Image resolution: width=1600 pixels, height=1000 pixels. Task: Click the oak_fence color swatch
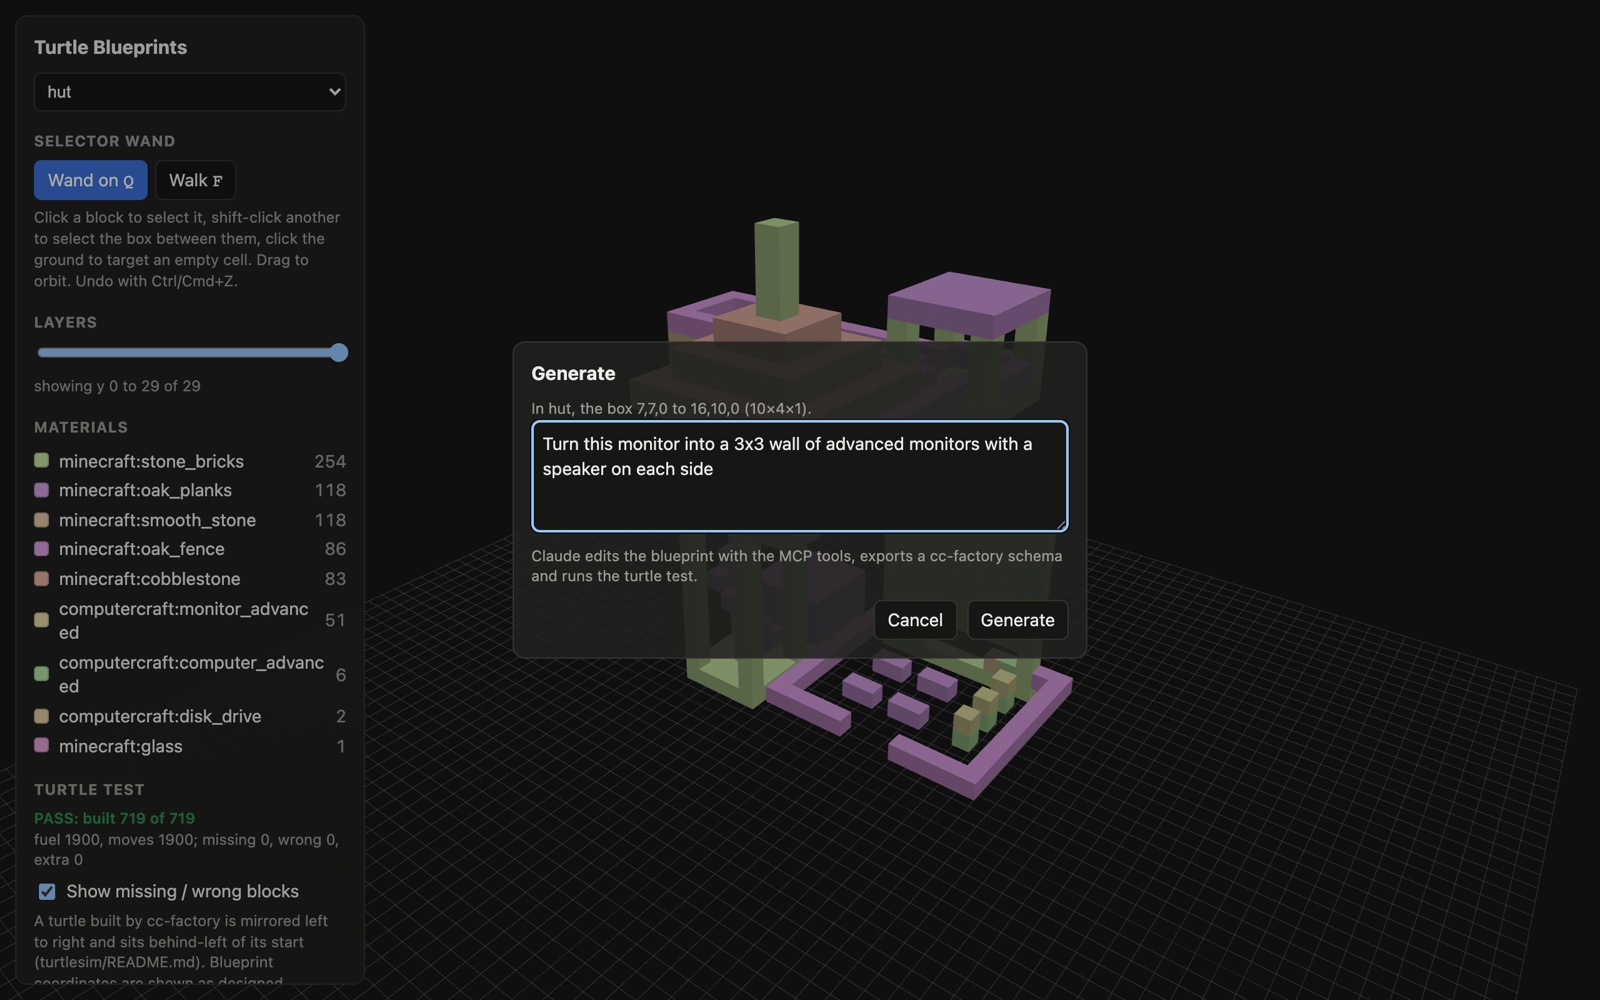[41, 549]
